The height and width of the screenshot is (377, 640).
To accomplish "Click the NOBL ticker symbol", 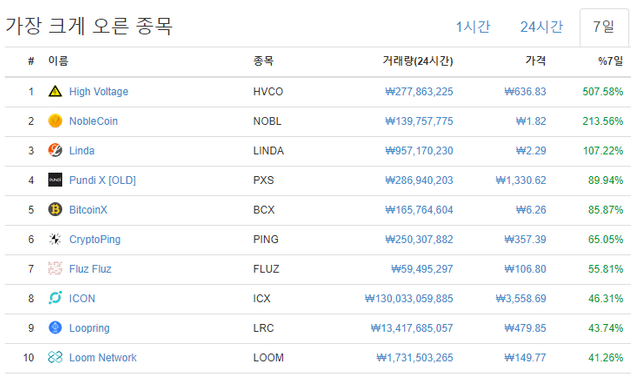I will pos(267,121).
